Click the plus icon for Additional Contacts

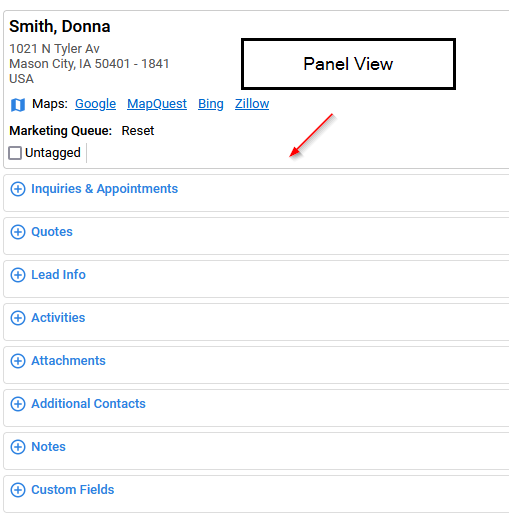[18, 404]
